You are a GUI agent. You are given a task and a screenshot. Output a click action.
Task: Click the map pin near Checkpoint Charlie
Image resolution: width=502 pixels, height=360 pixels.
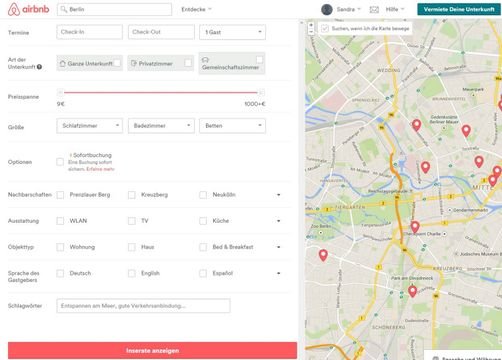[415, 227]
